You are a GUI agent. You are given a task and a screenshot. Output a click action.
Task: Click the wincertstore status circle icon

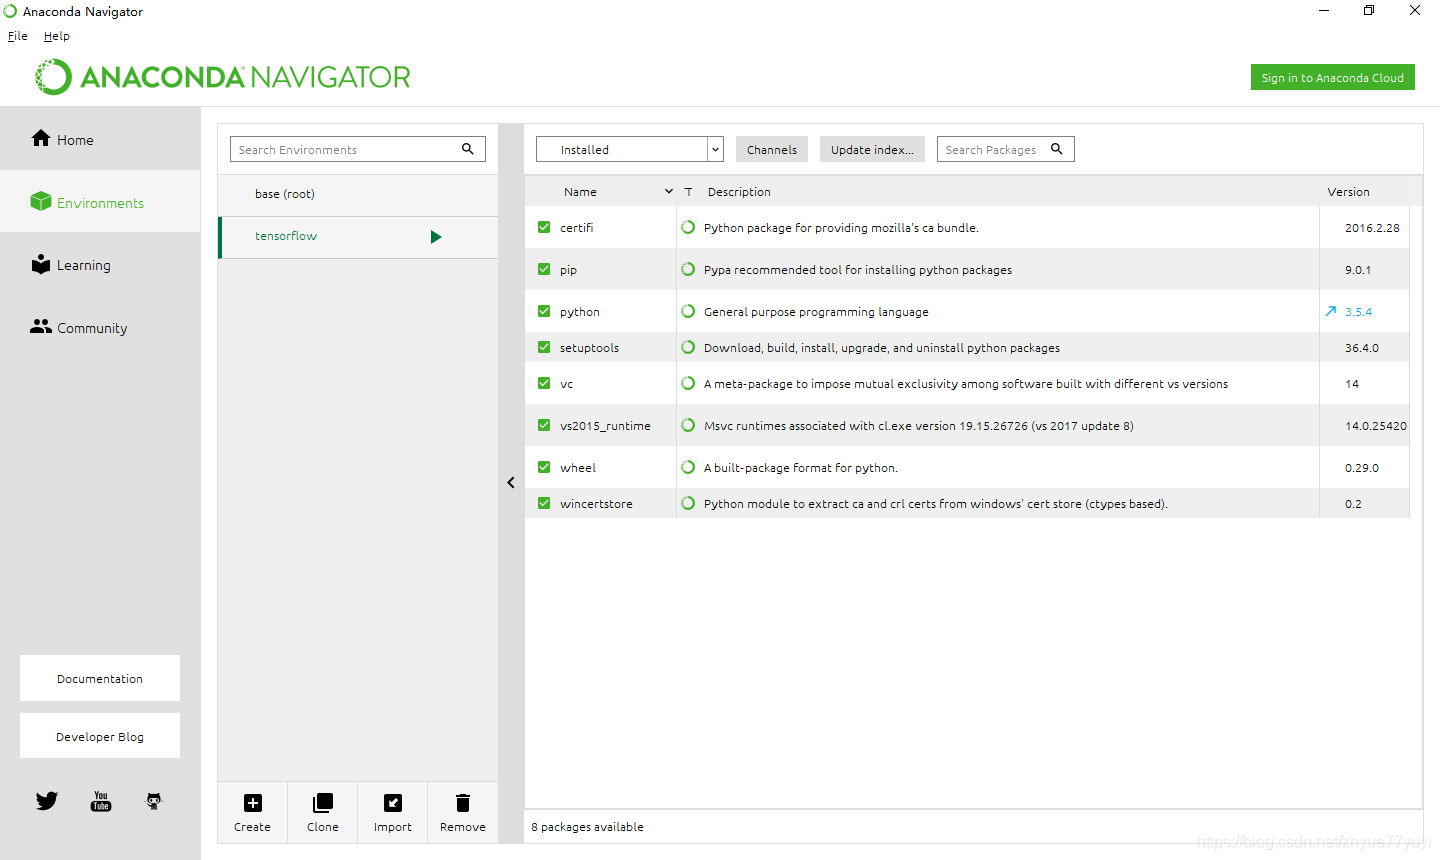[x=688, y=503]
